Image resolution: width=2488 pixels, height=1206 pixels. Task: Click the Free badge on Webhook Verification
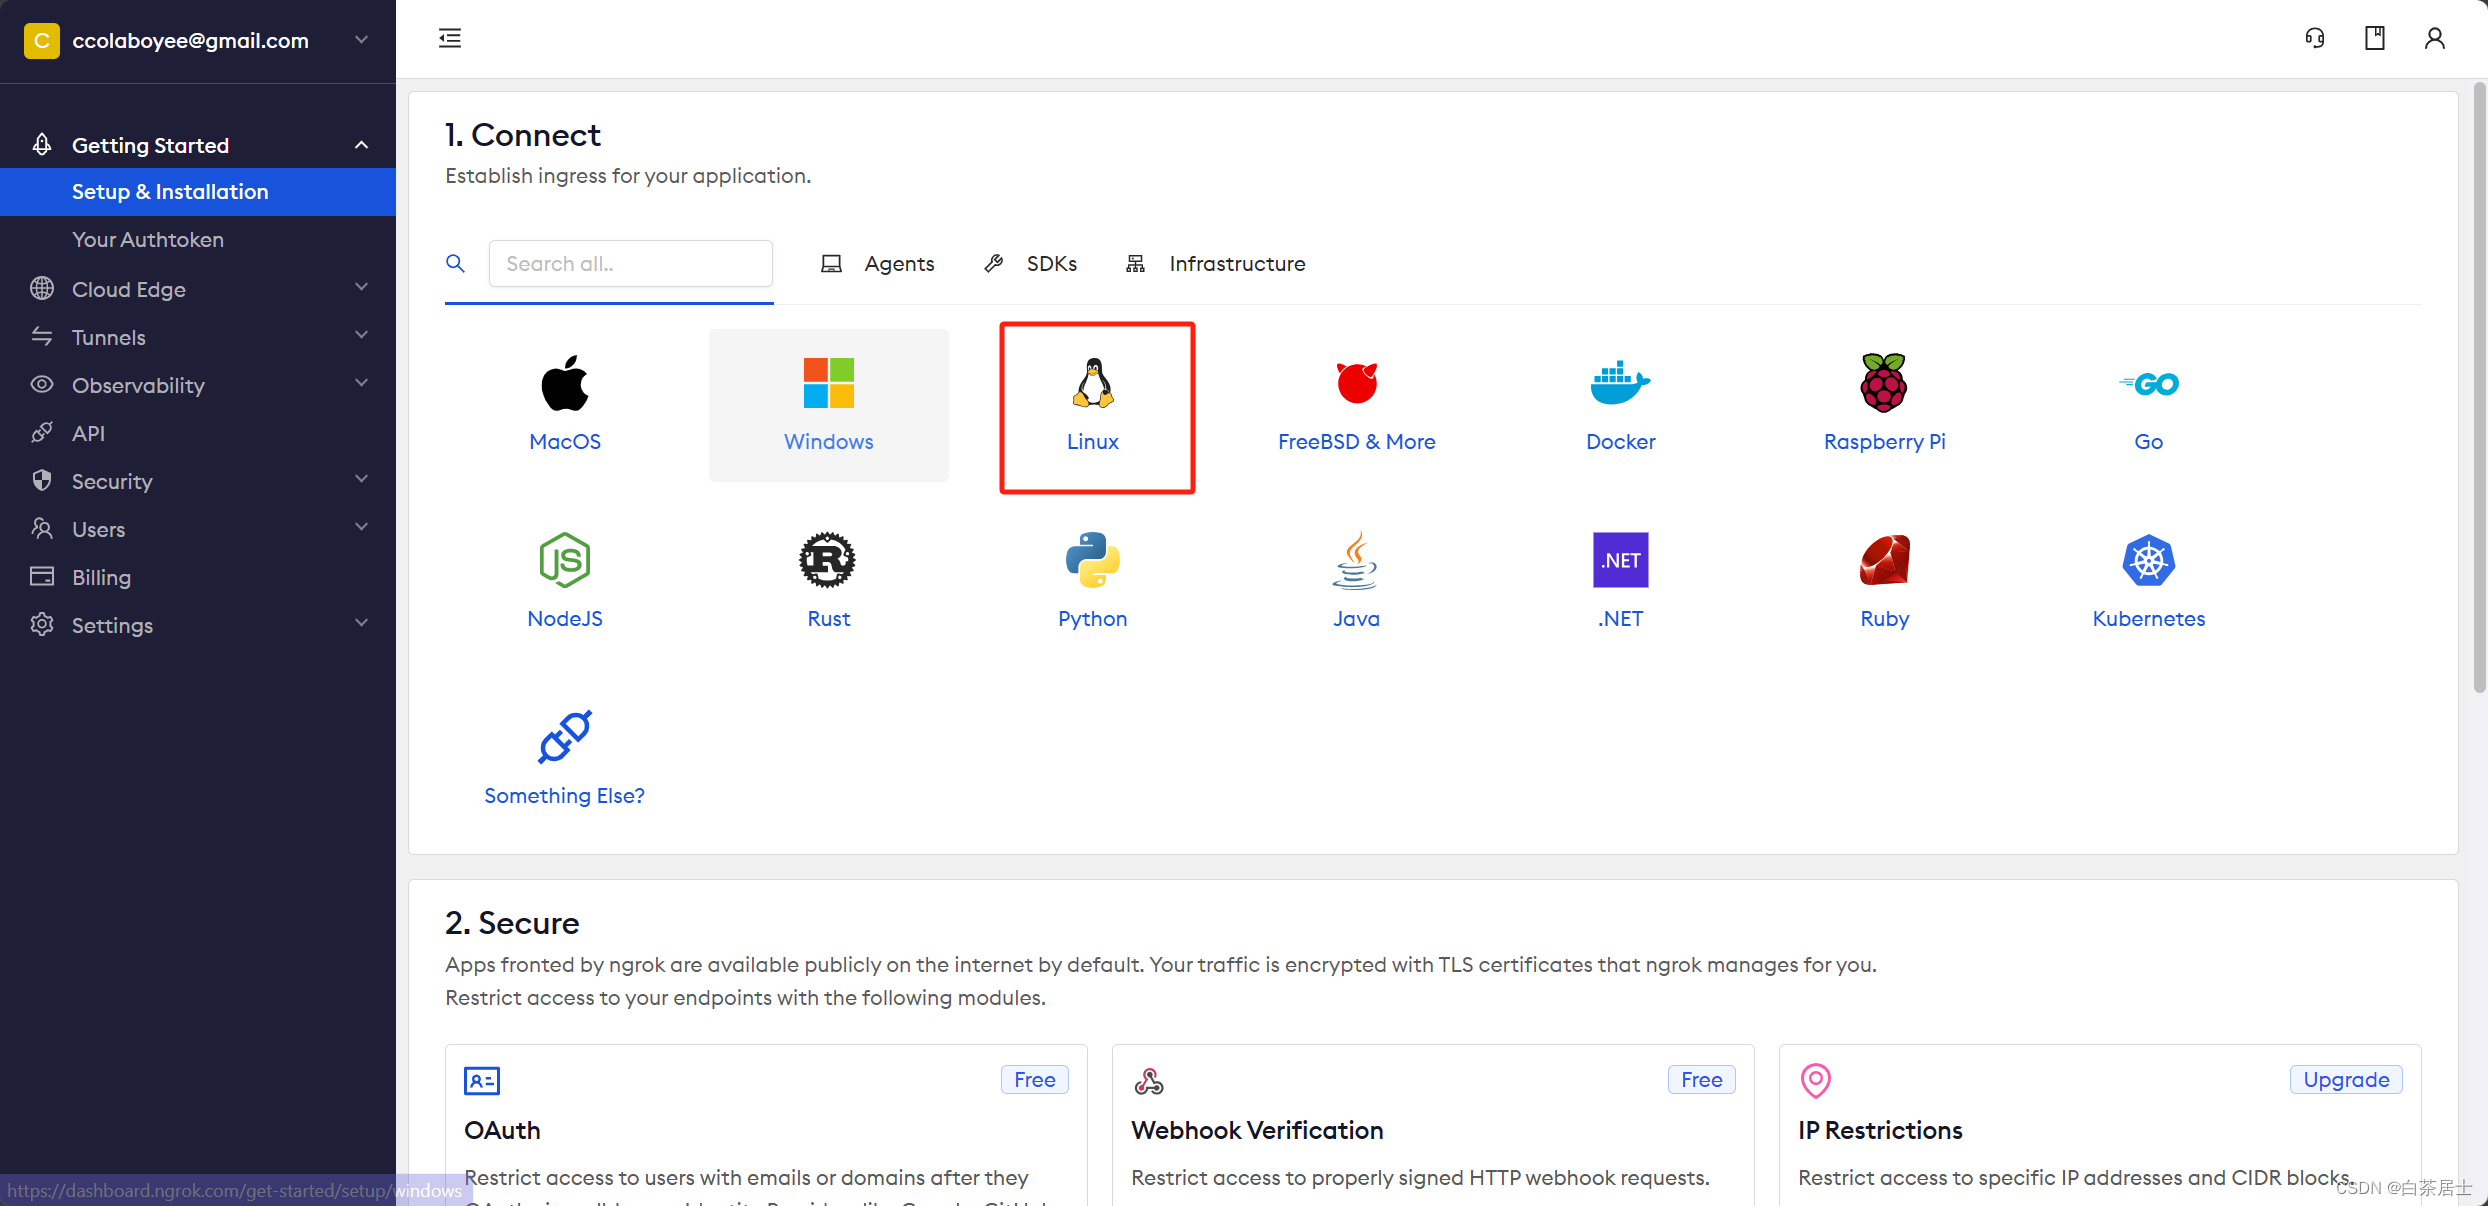tap(1701, 1079)
